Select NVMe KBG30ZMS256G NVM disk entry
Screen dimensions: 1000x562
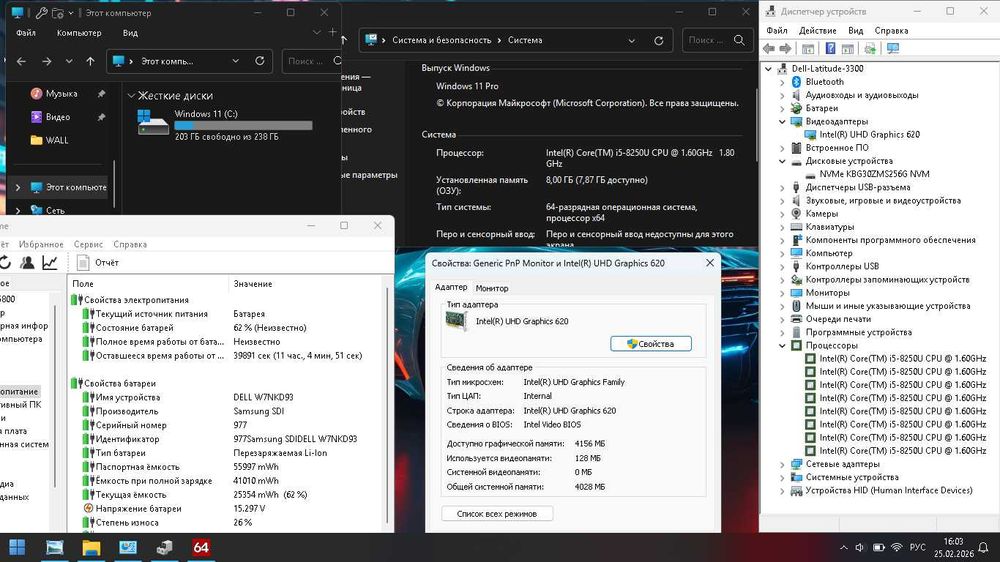point(874,174)
